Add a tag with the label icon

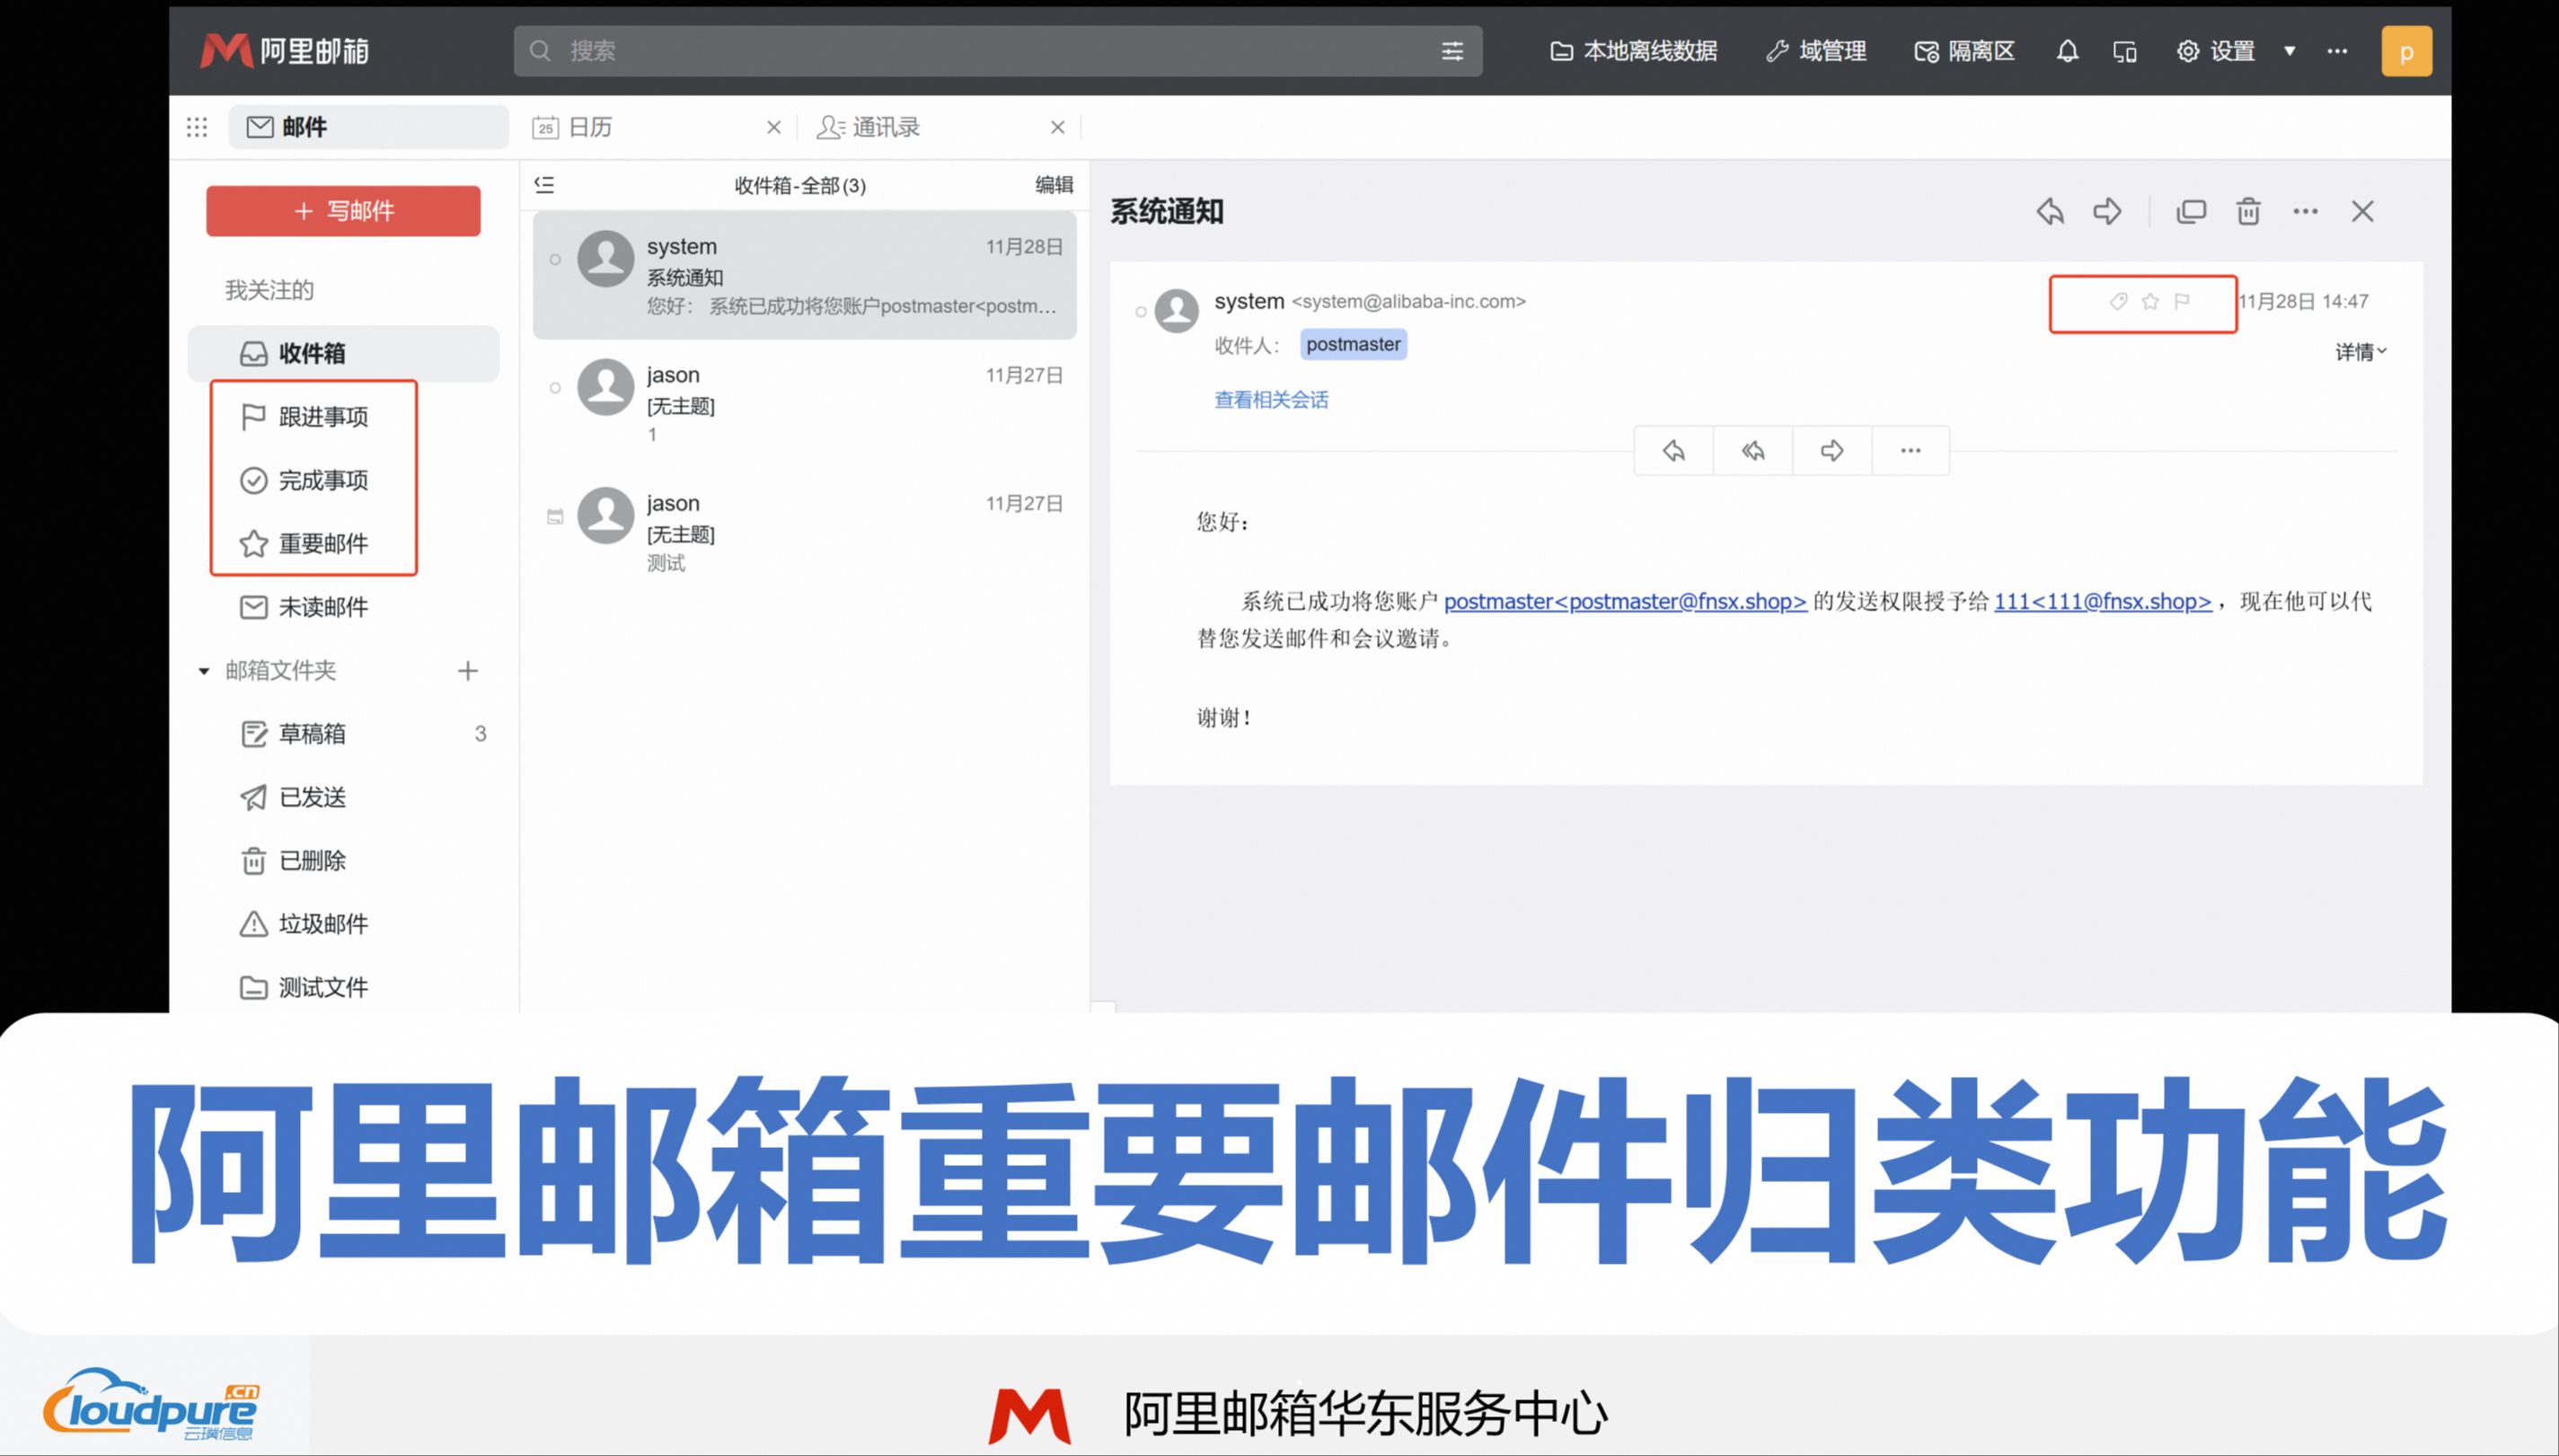click(x=2118, y=301)
